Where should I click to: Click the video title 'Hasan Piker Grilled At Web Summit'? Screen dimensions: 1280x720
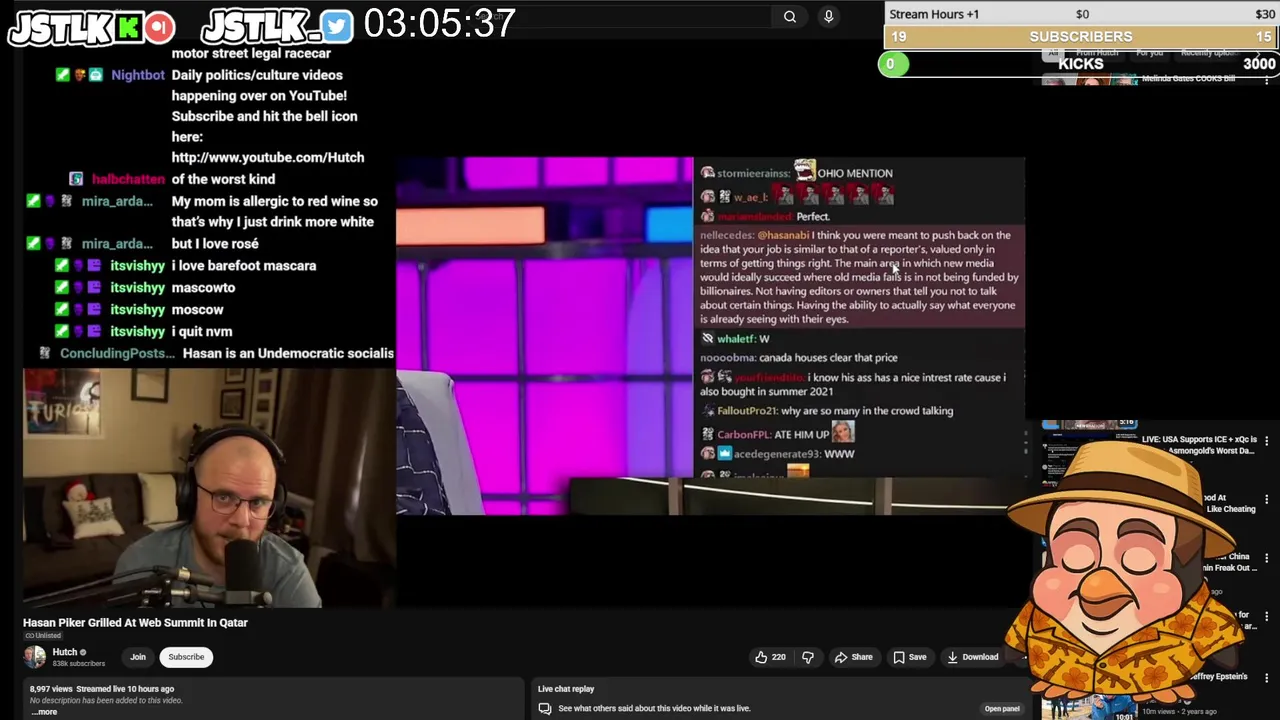click(135, 622)
